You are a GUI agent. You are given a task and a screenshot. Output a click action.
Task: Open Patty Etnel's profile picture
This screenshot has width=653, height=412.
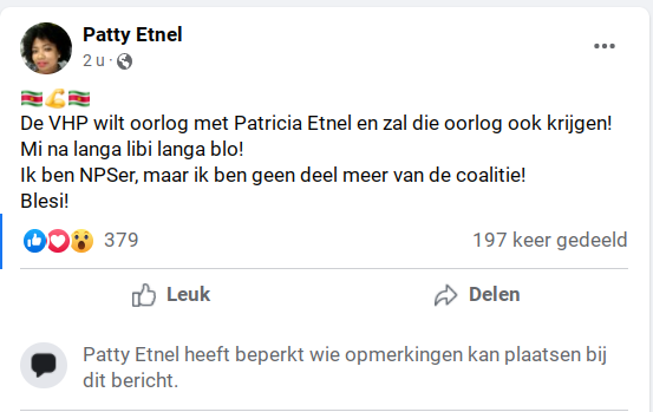coord(46,48)
